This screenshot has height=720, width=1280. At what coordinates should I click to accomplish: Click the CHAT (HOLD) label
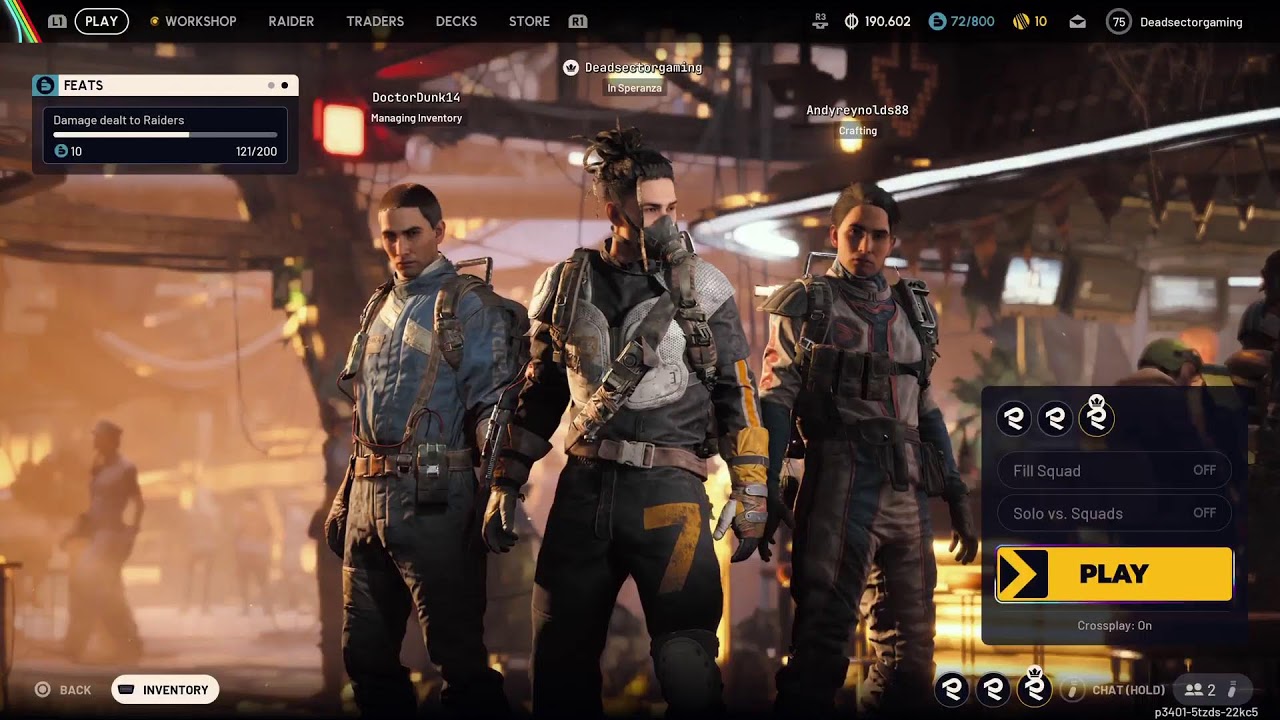pyautogui.click(x=1129, y=690)
